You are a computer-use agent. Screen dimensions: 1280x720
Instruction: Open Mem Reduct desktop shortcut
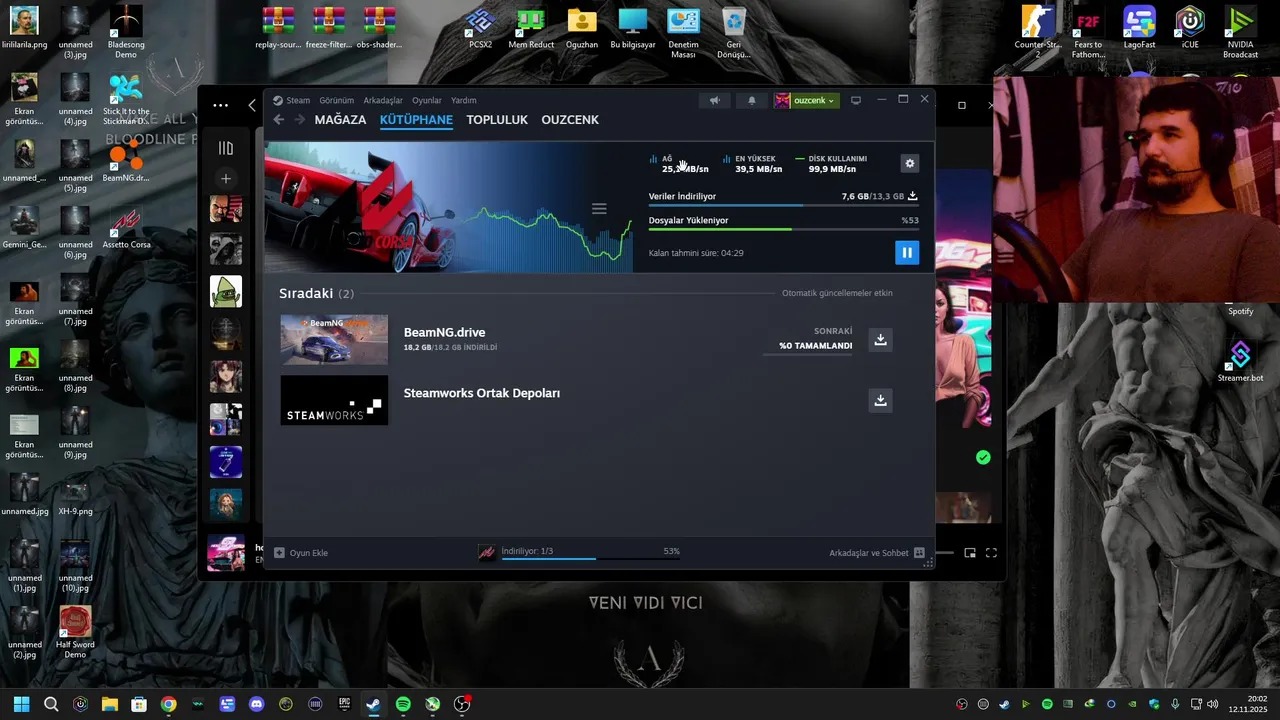coord(531,27)
